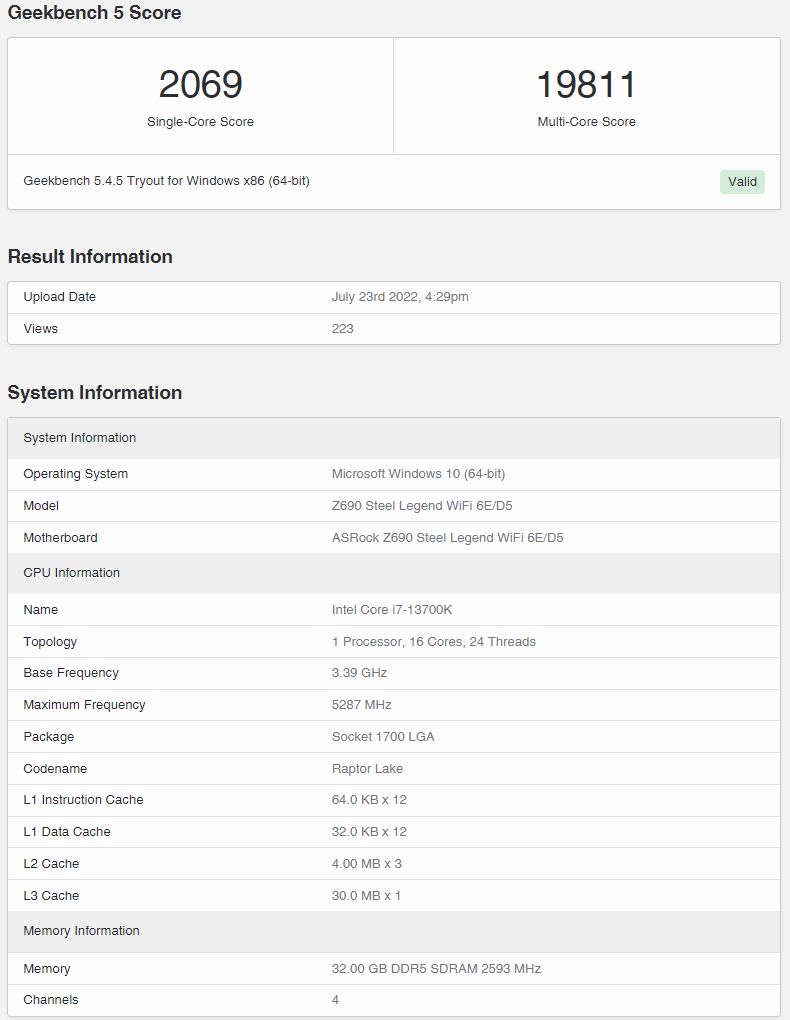Viewport: 790px width, 1020px height.
Task: Click the Codename value Raptor Lake
Action: tap(367, 768)
